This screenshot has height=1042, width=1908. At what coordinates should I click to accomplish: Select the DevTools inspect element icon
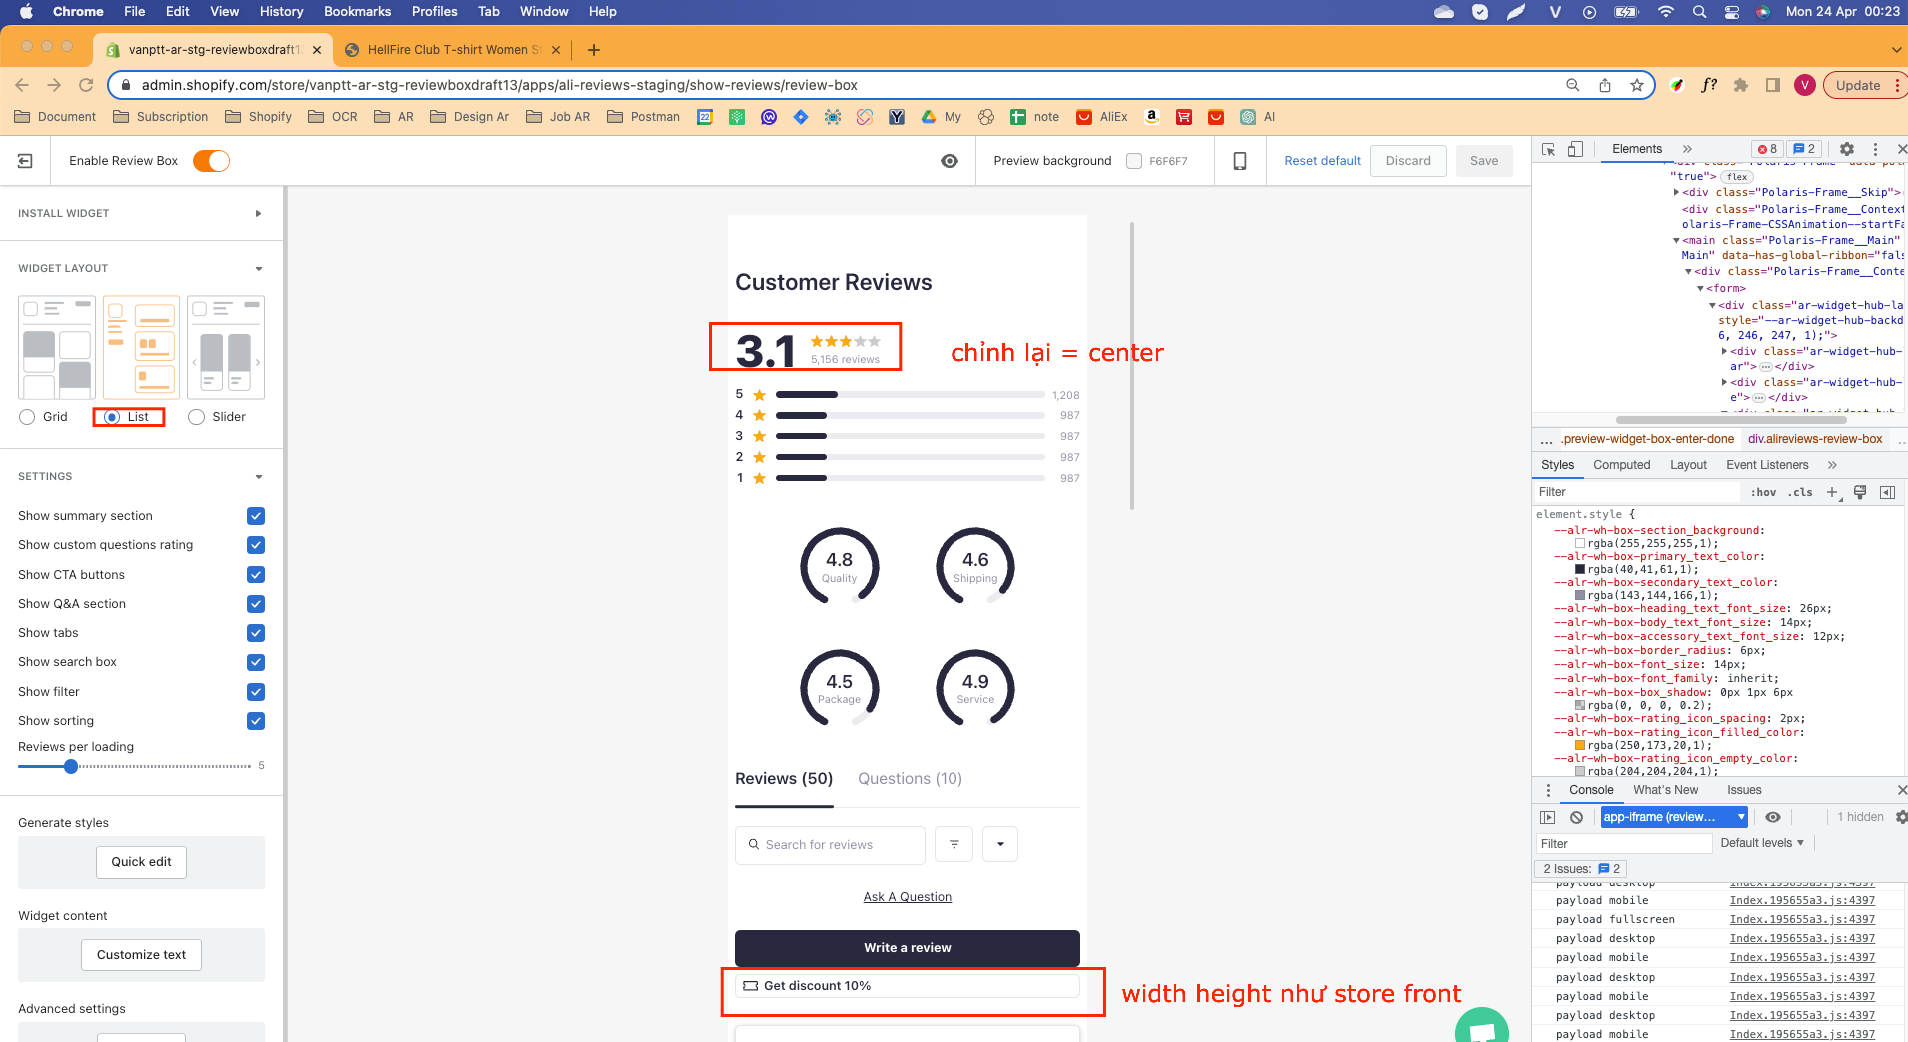click(x=1548, y=149)
